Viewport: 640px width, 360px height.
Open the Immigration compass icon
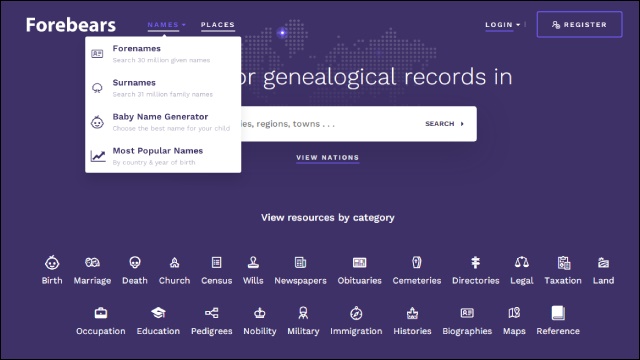[x=356, y=313]
